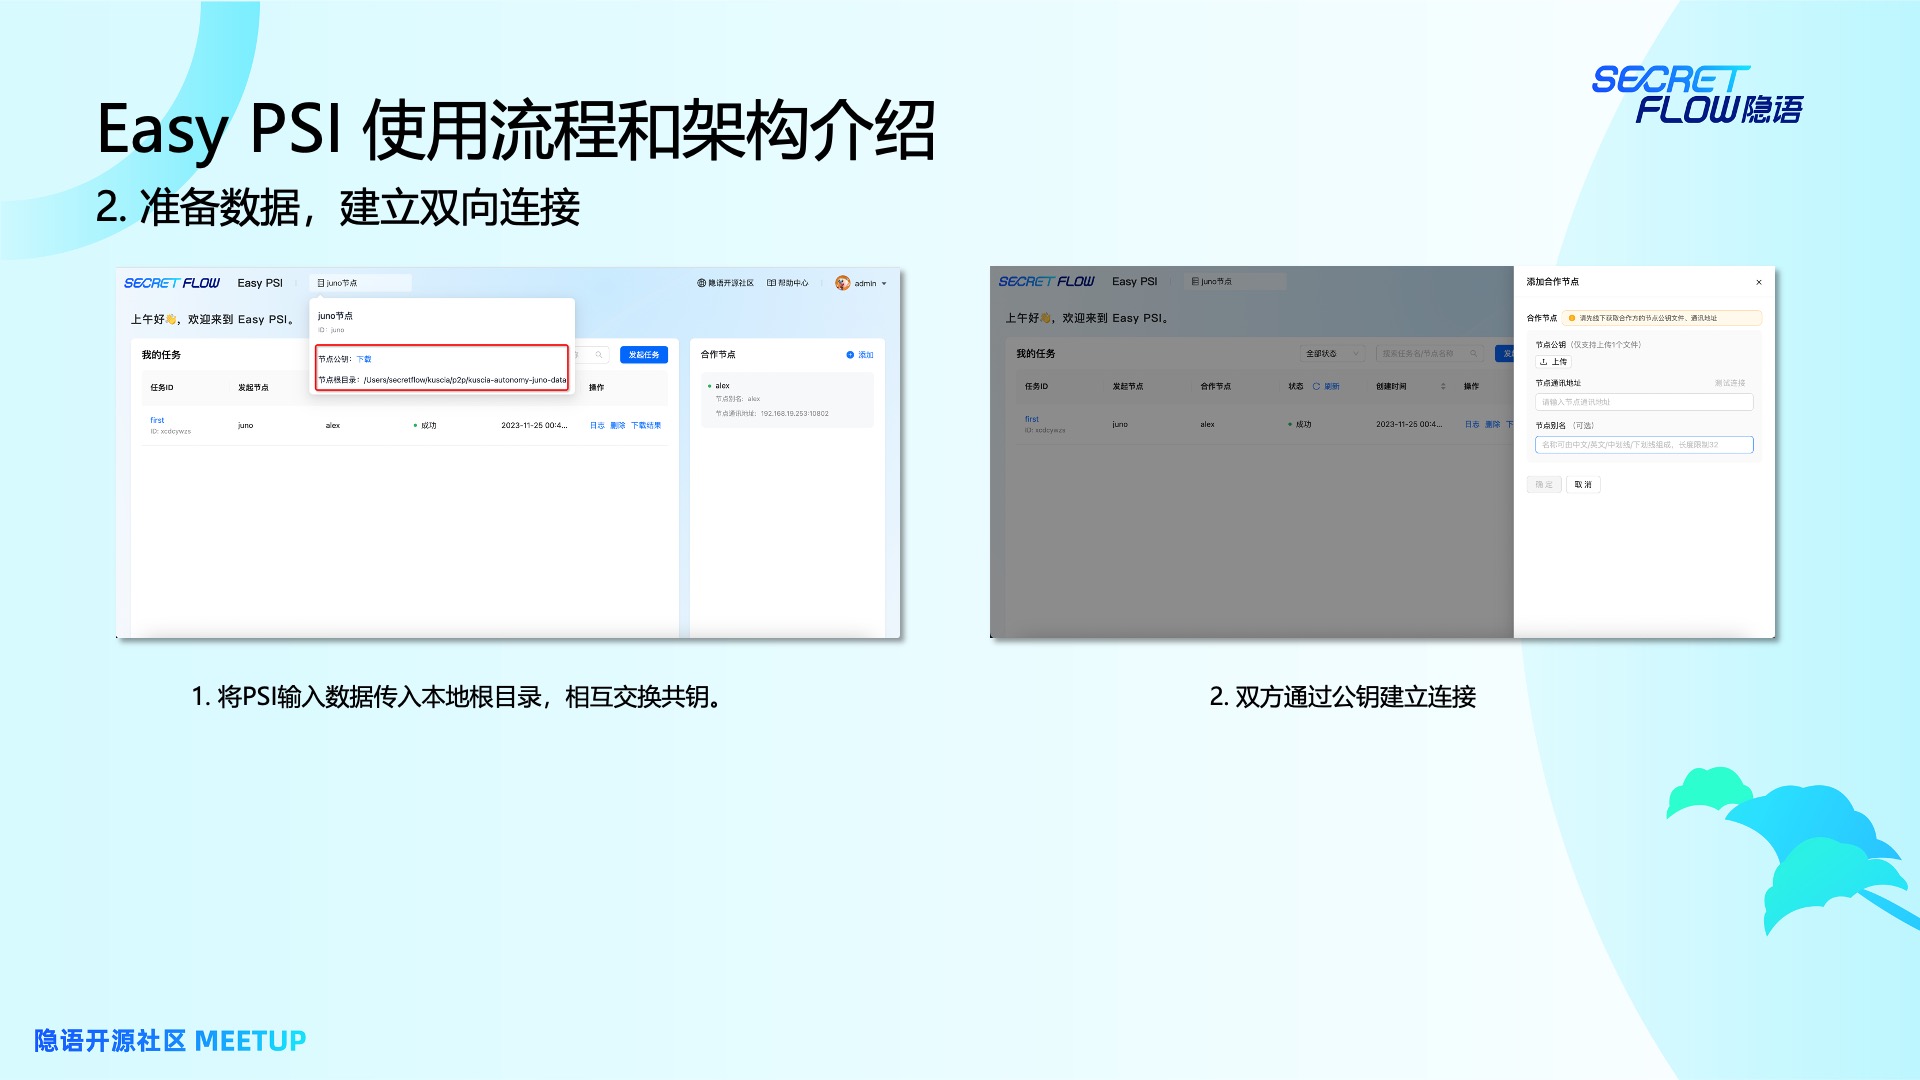Image resolution: width=1920 pixels, height=1080 pixels.
Task: Expand the admin account dropdown arrow
Action: pos(884,284)
